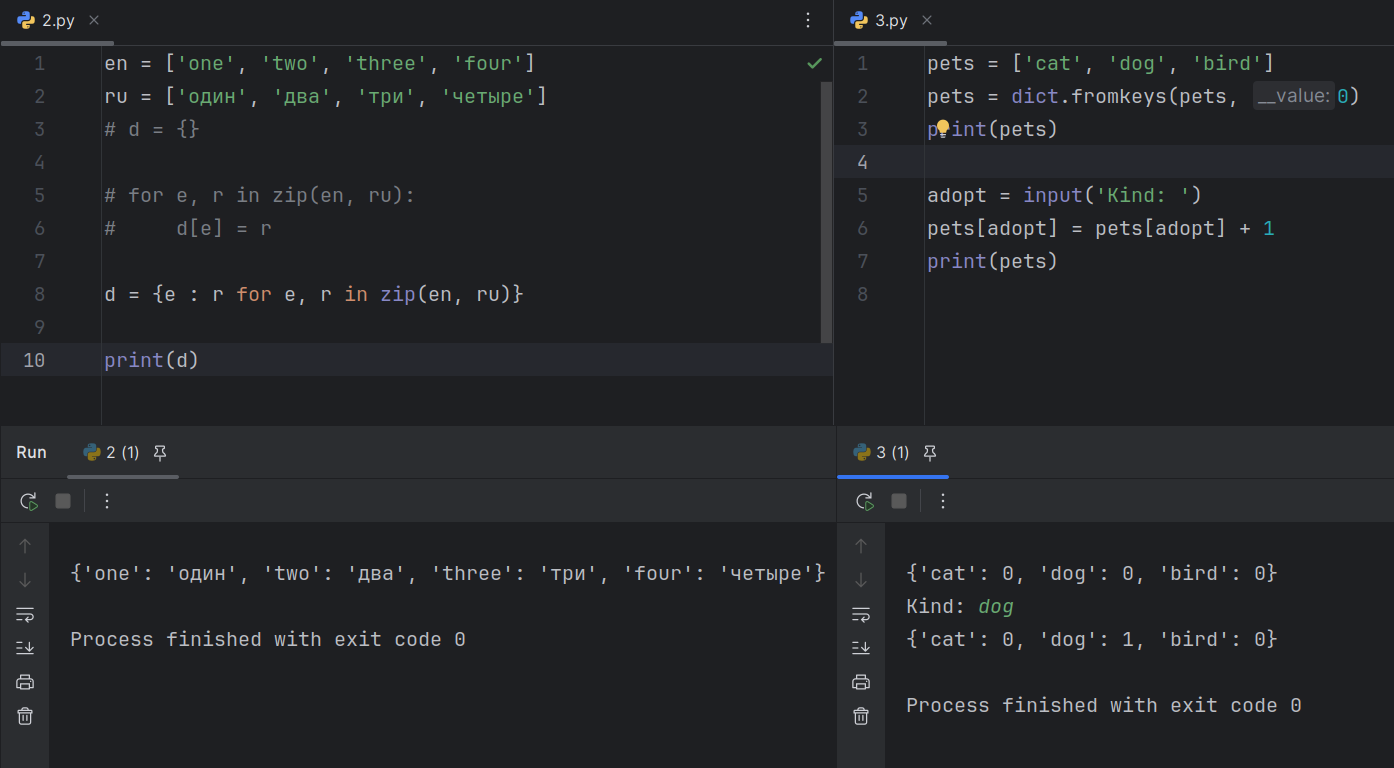1394x768 pixels.
Task: Switch to the 3.py editor tab
Action: (891, 21)
